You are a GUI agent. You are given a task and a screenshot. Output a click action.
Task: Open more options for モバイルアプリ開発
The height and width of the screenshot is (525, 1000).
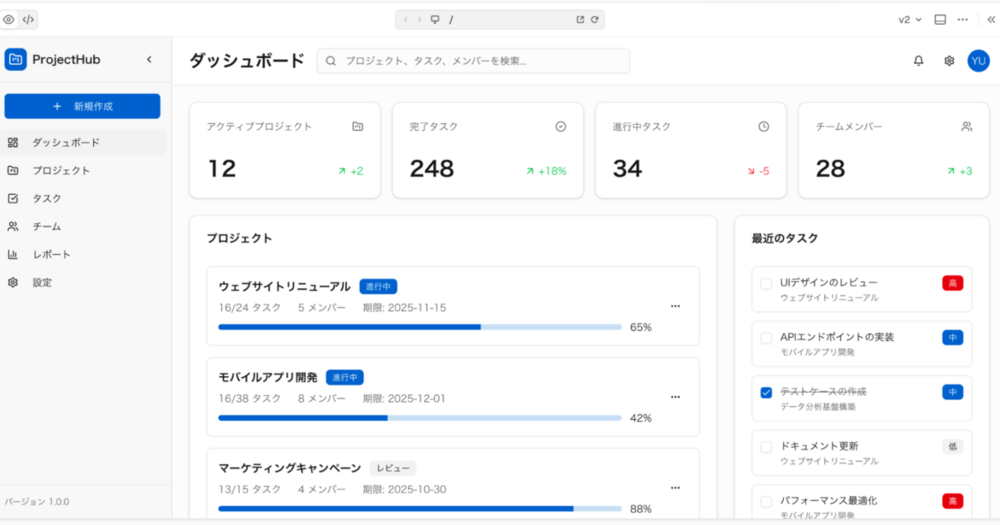675,397
